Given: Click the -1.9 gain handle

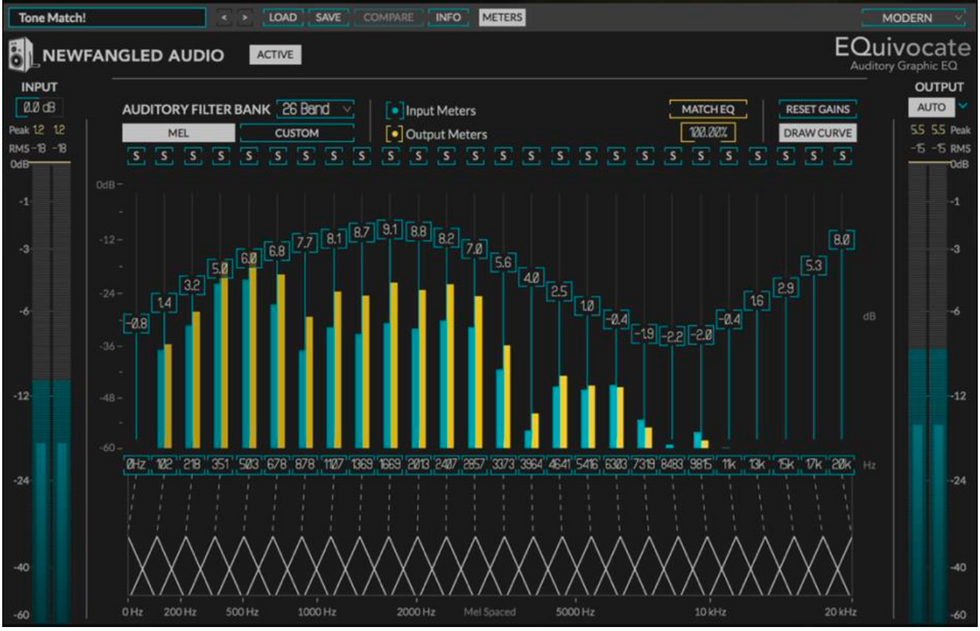Looking at the screenshot, I should 644,334.
